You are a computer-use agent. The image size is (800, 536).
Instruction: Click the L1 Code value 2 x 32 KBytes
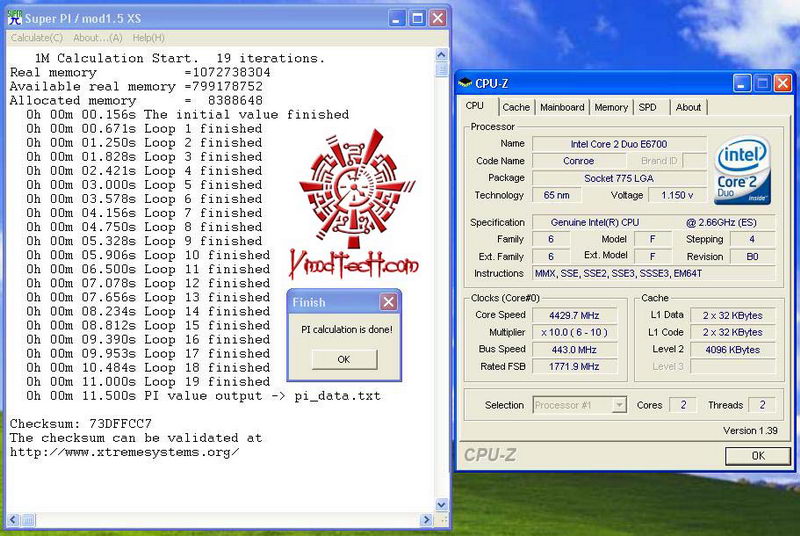pyautogui.click(x=733, y=332)
